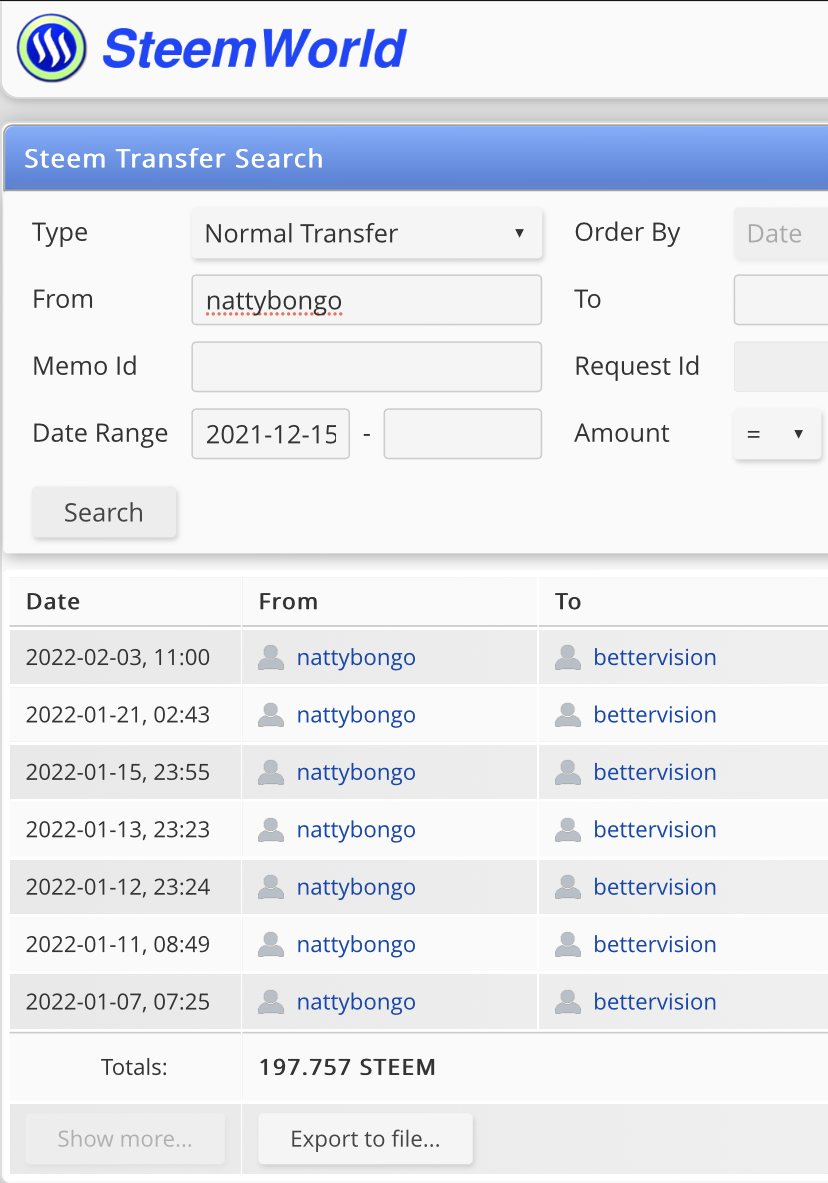The image size is (828, 1183).
Task: Click the To column header
Action: click(568, 601)
